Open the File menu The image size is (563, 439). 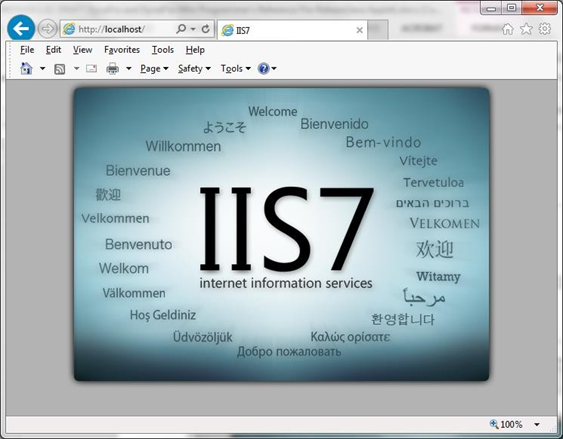27,50
